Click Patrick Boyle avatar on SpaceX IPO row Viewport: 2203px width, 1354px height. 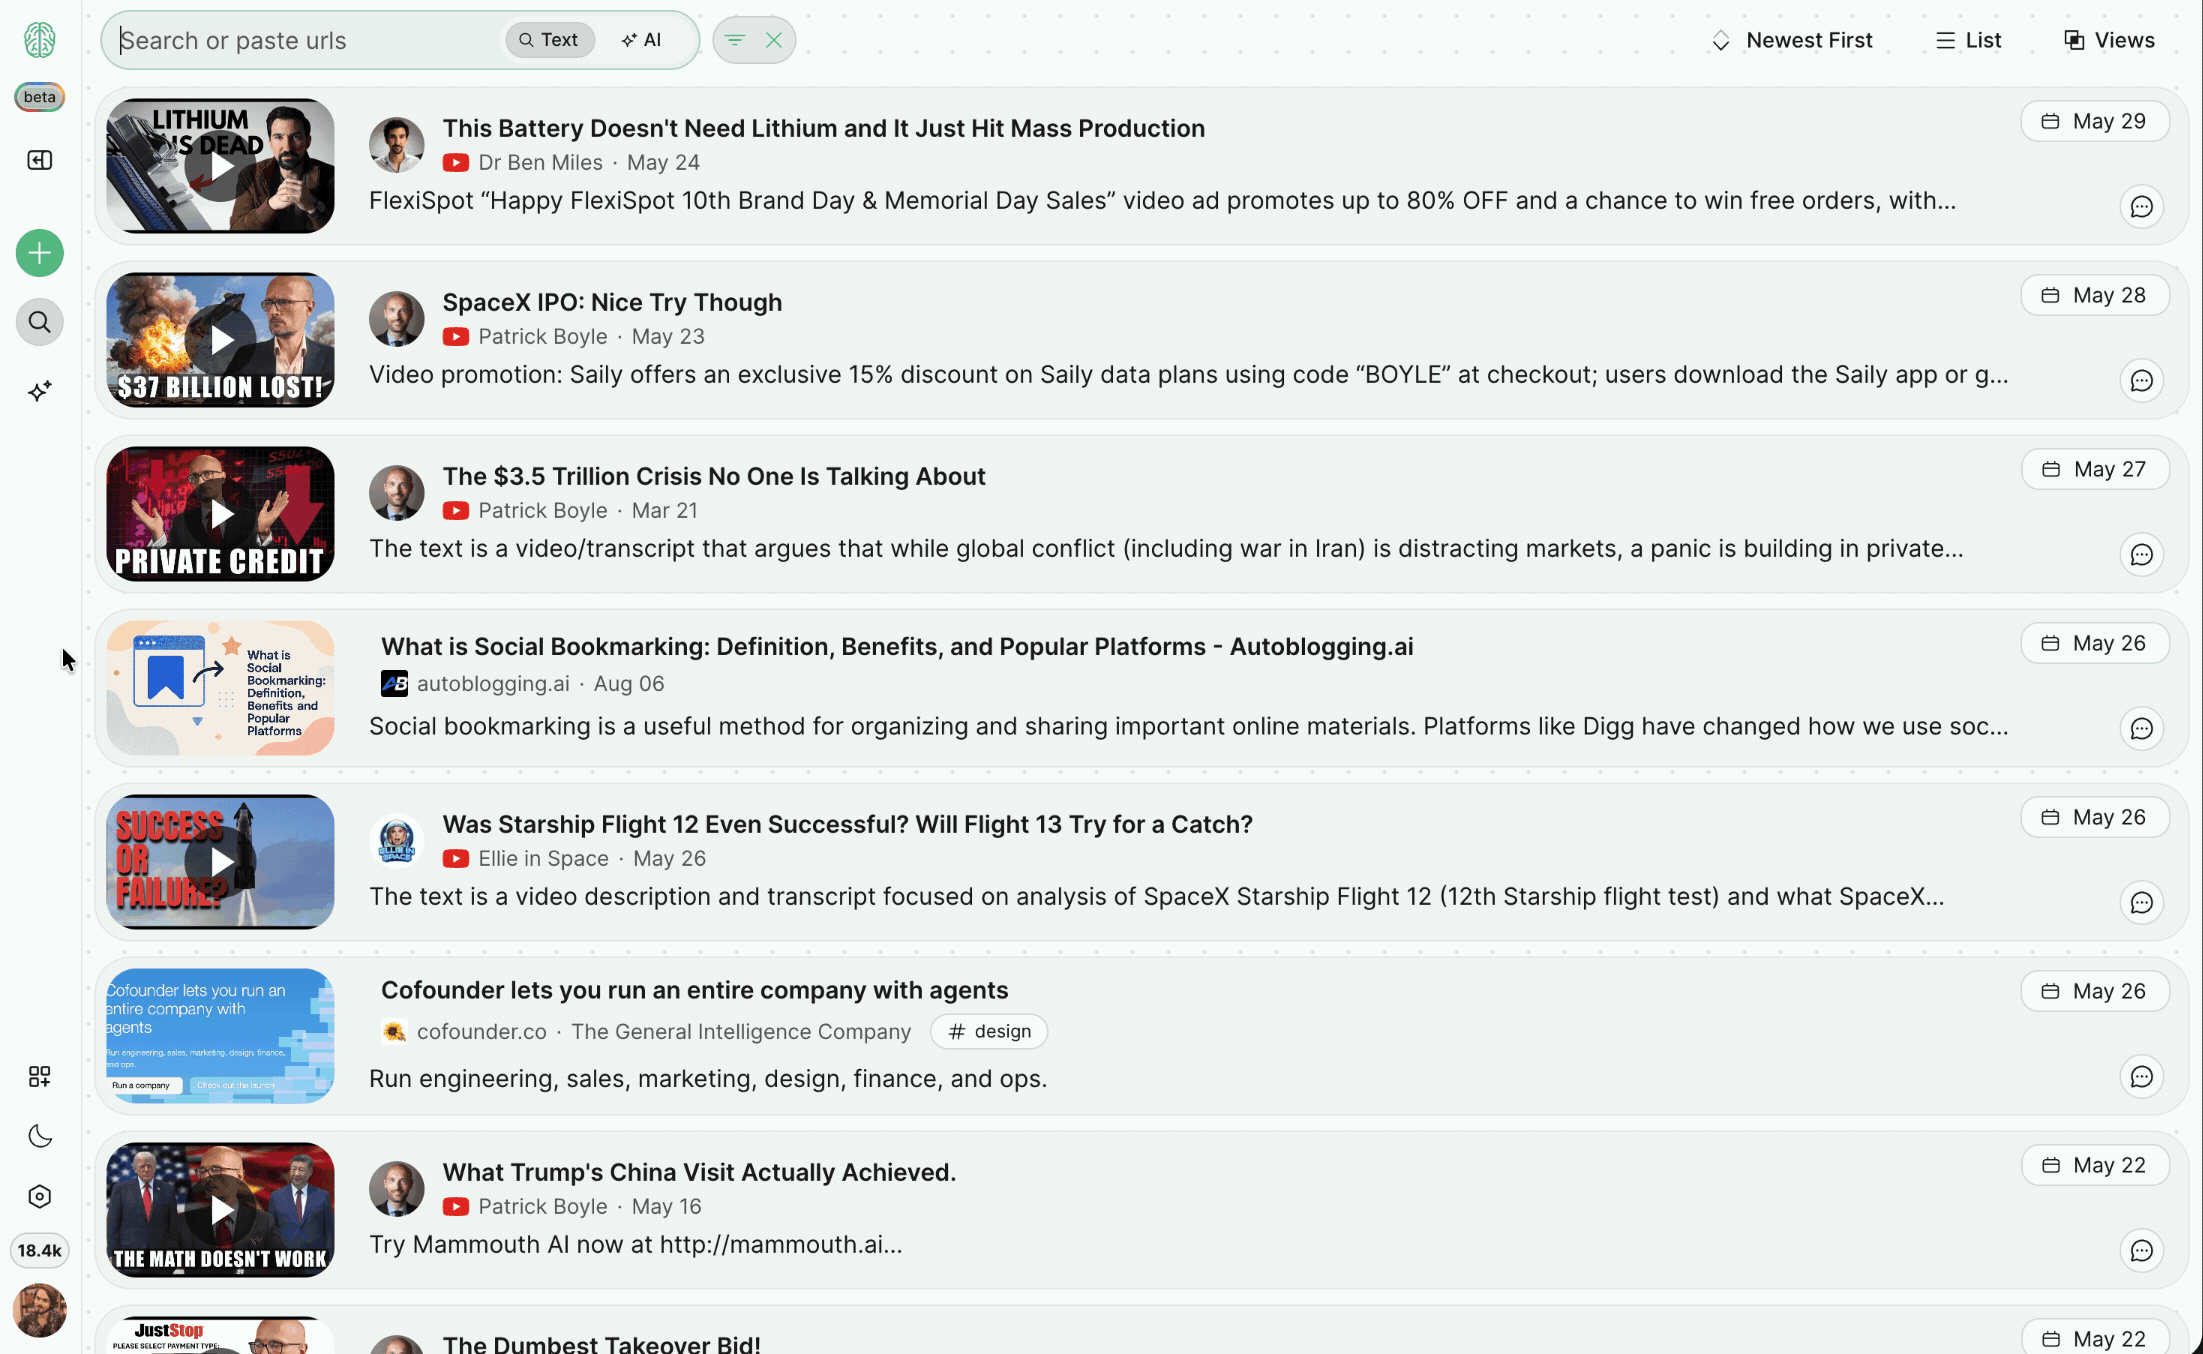pyautogui.click(x=397, y=319)
